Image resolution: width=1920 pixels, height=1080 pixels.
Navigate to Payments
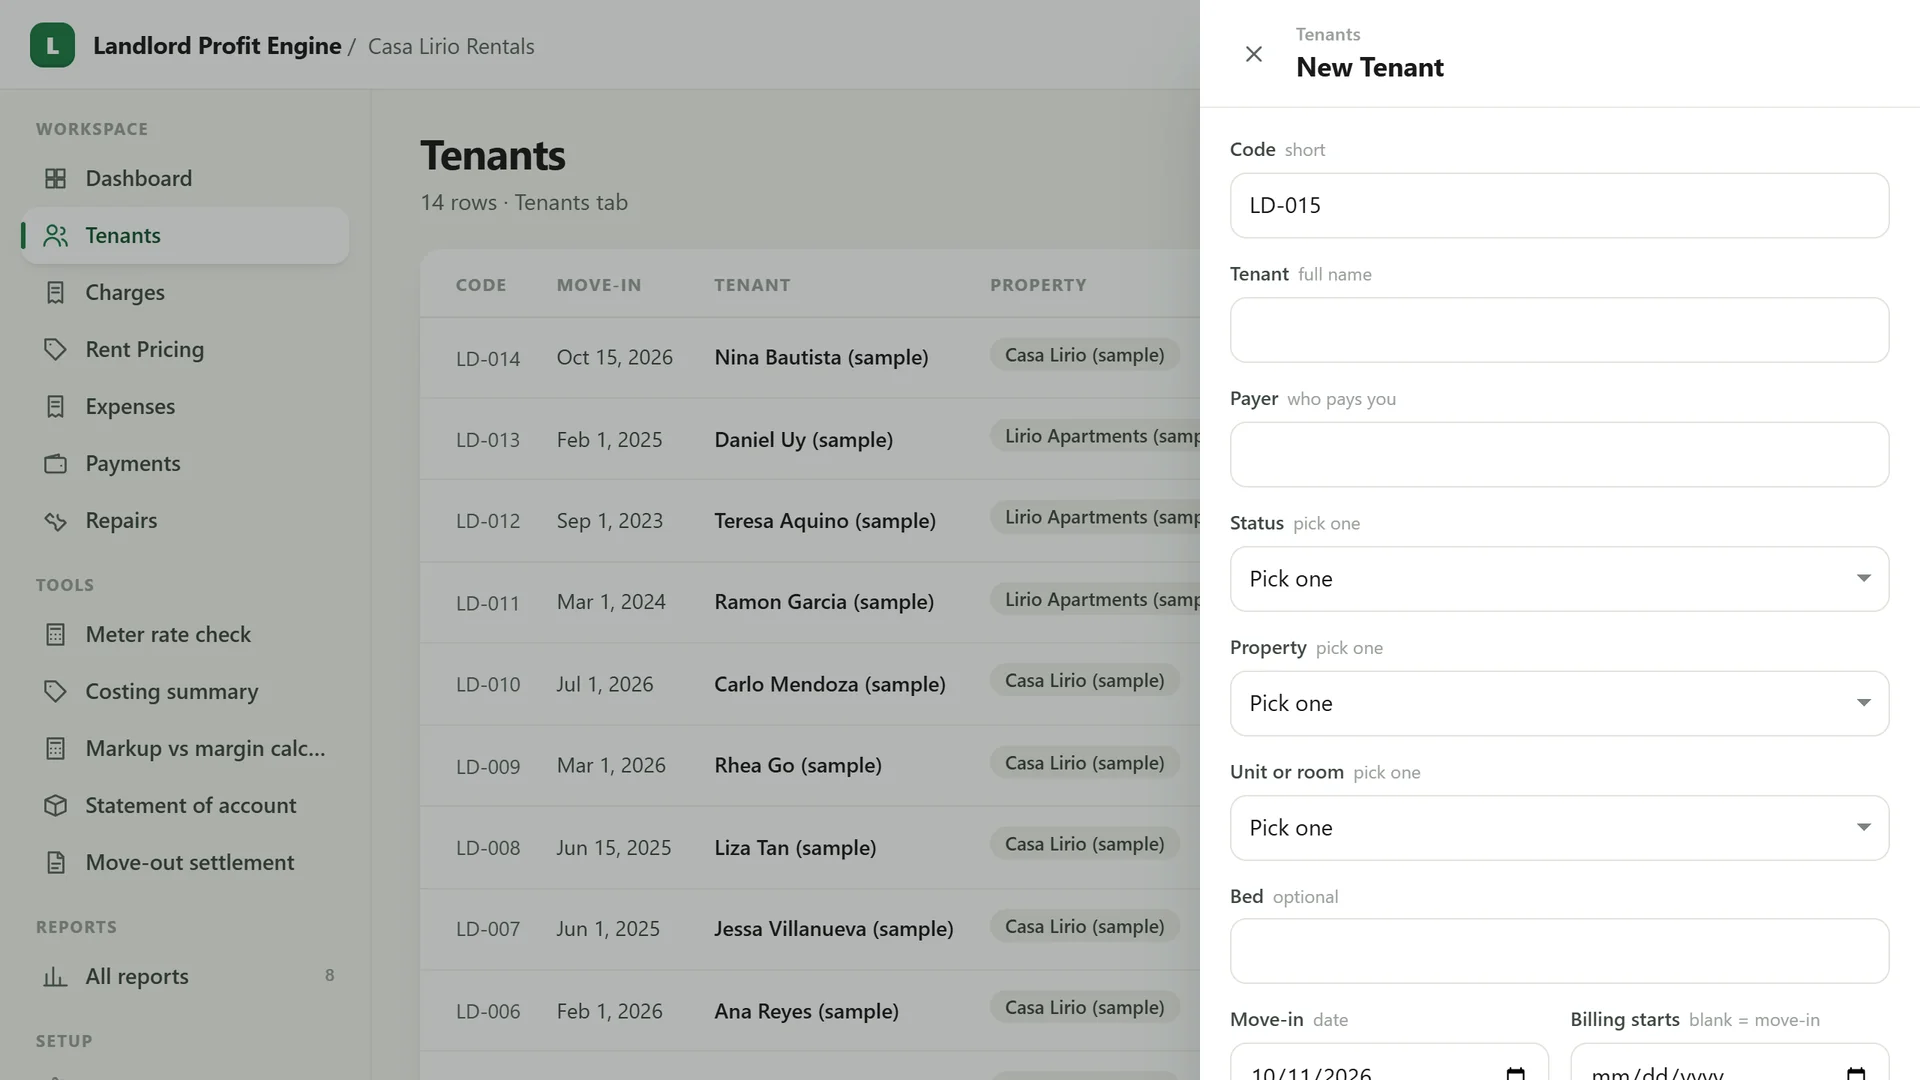tap(185, 463)
